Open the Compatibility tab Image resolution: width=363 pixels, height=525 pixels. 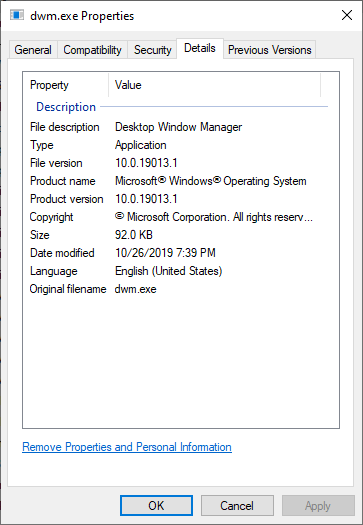pyautogui.click(x=92, y=50)
